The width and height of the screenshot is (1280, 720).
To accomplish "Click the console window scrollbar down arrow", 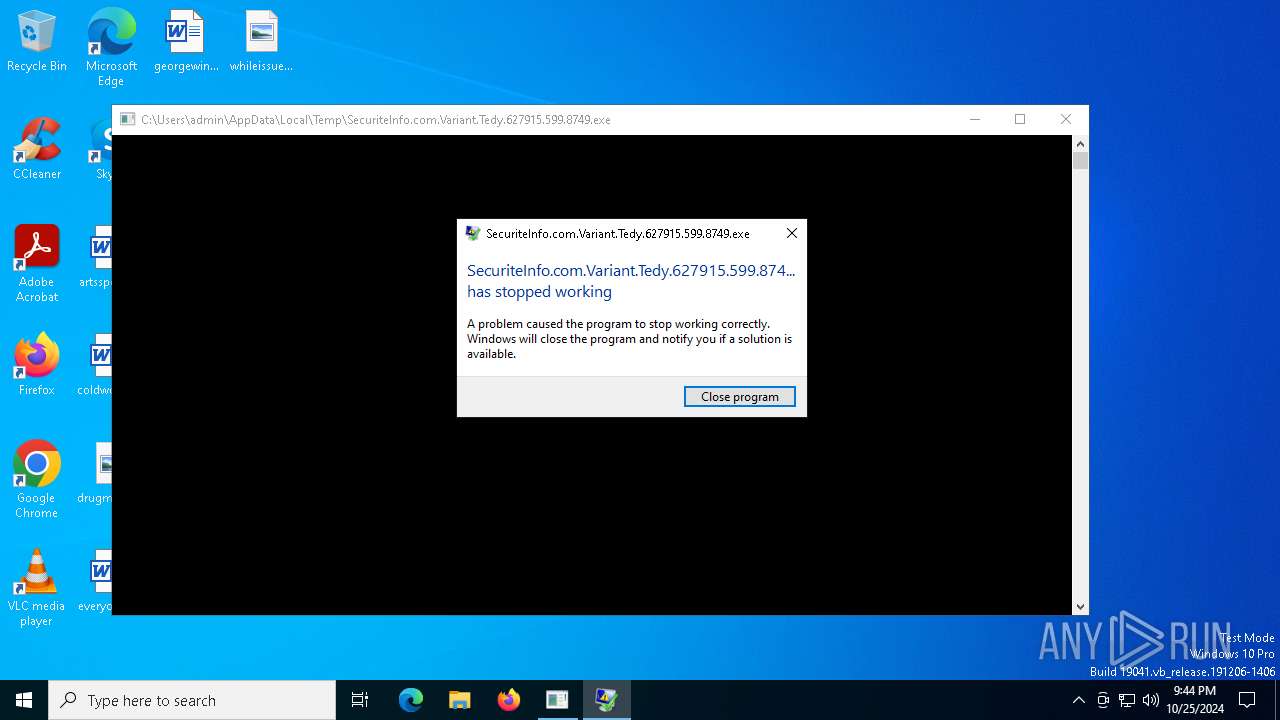I will (1080, 607).
